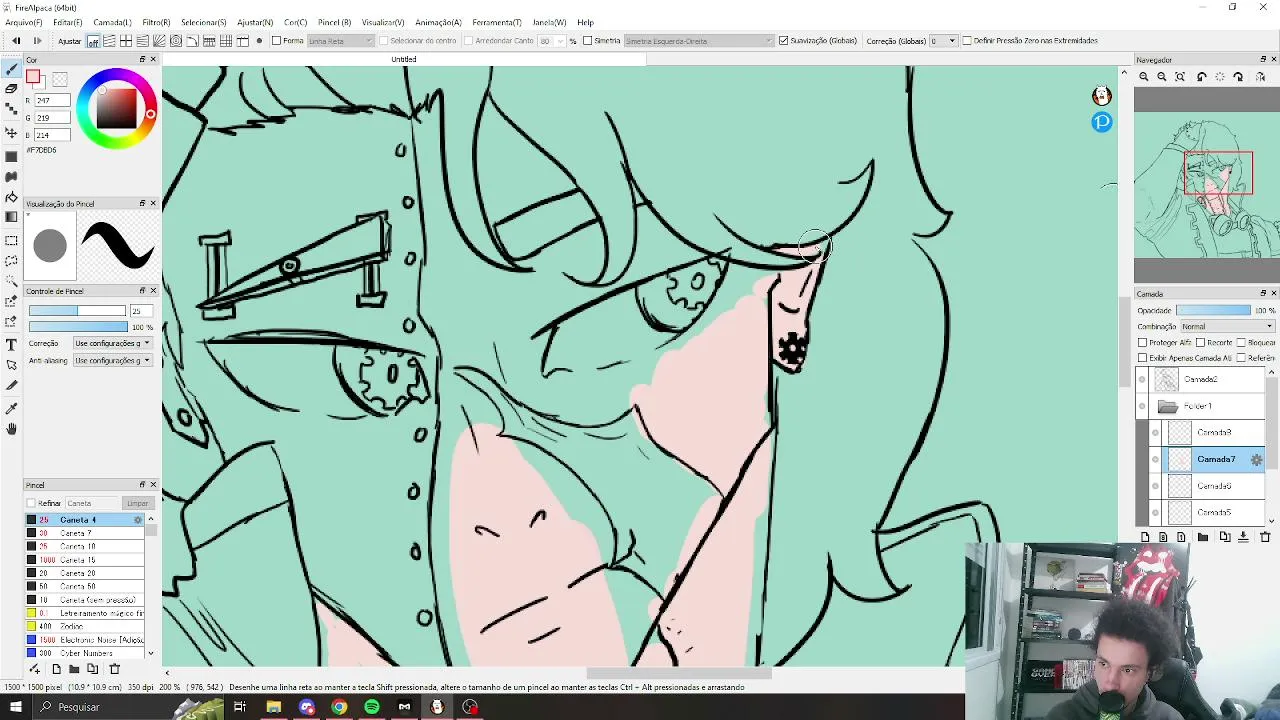Open the Arredondar Canto value dropdown
The image size is (1280, 720).
click(x=552, y=41)
